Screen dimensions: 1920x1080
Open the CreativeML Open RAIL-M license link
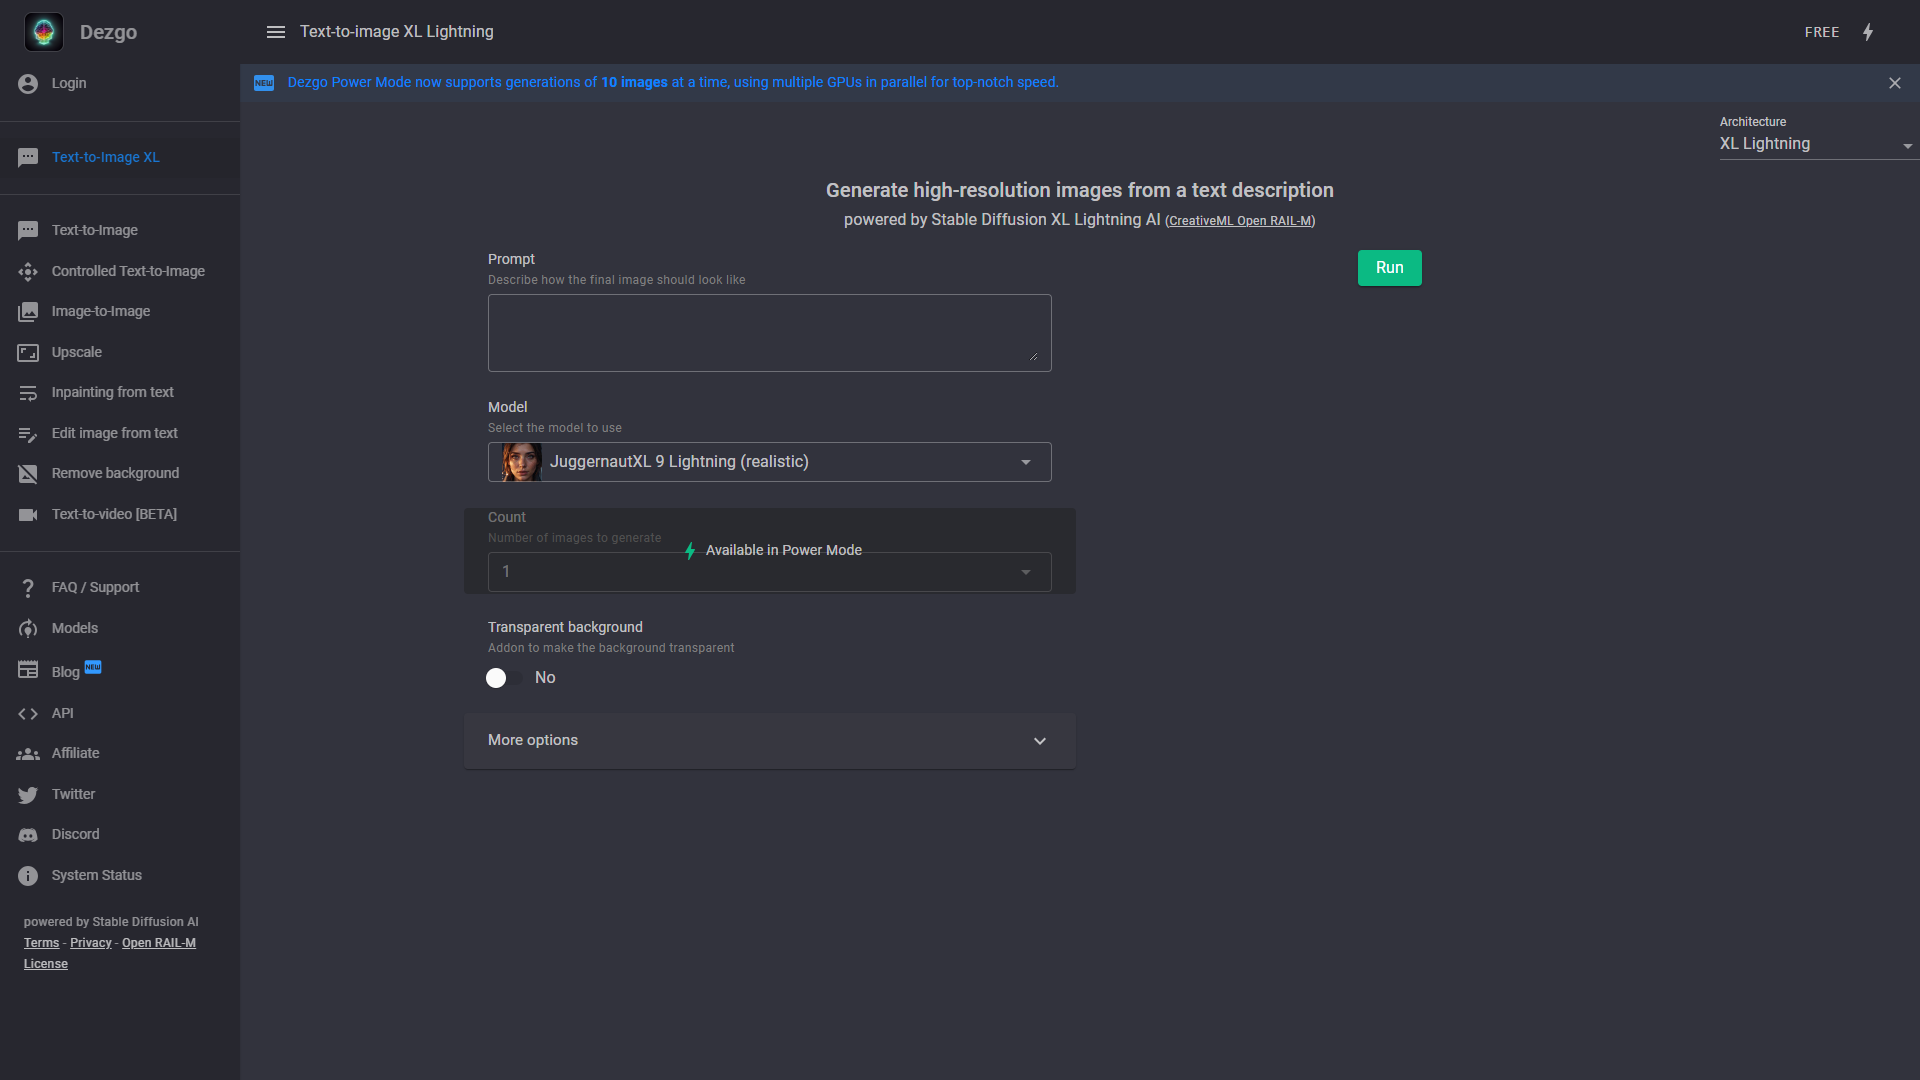click(1240, 220)
